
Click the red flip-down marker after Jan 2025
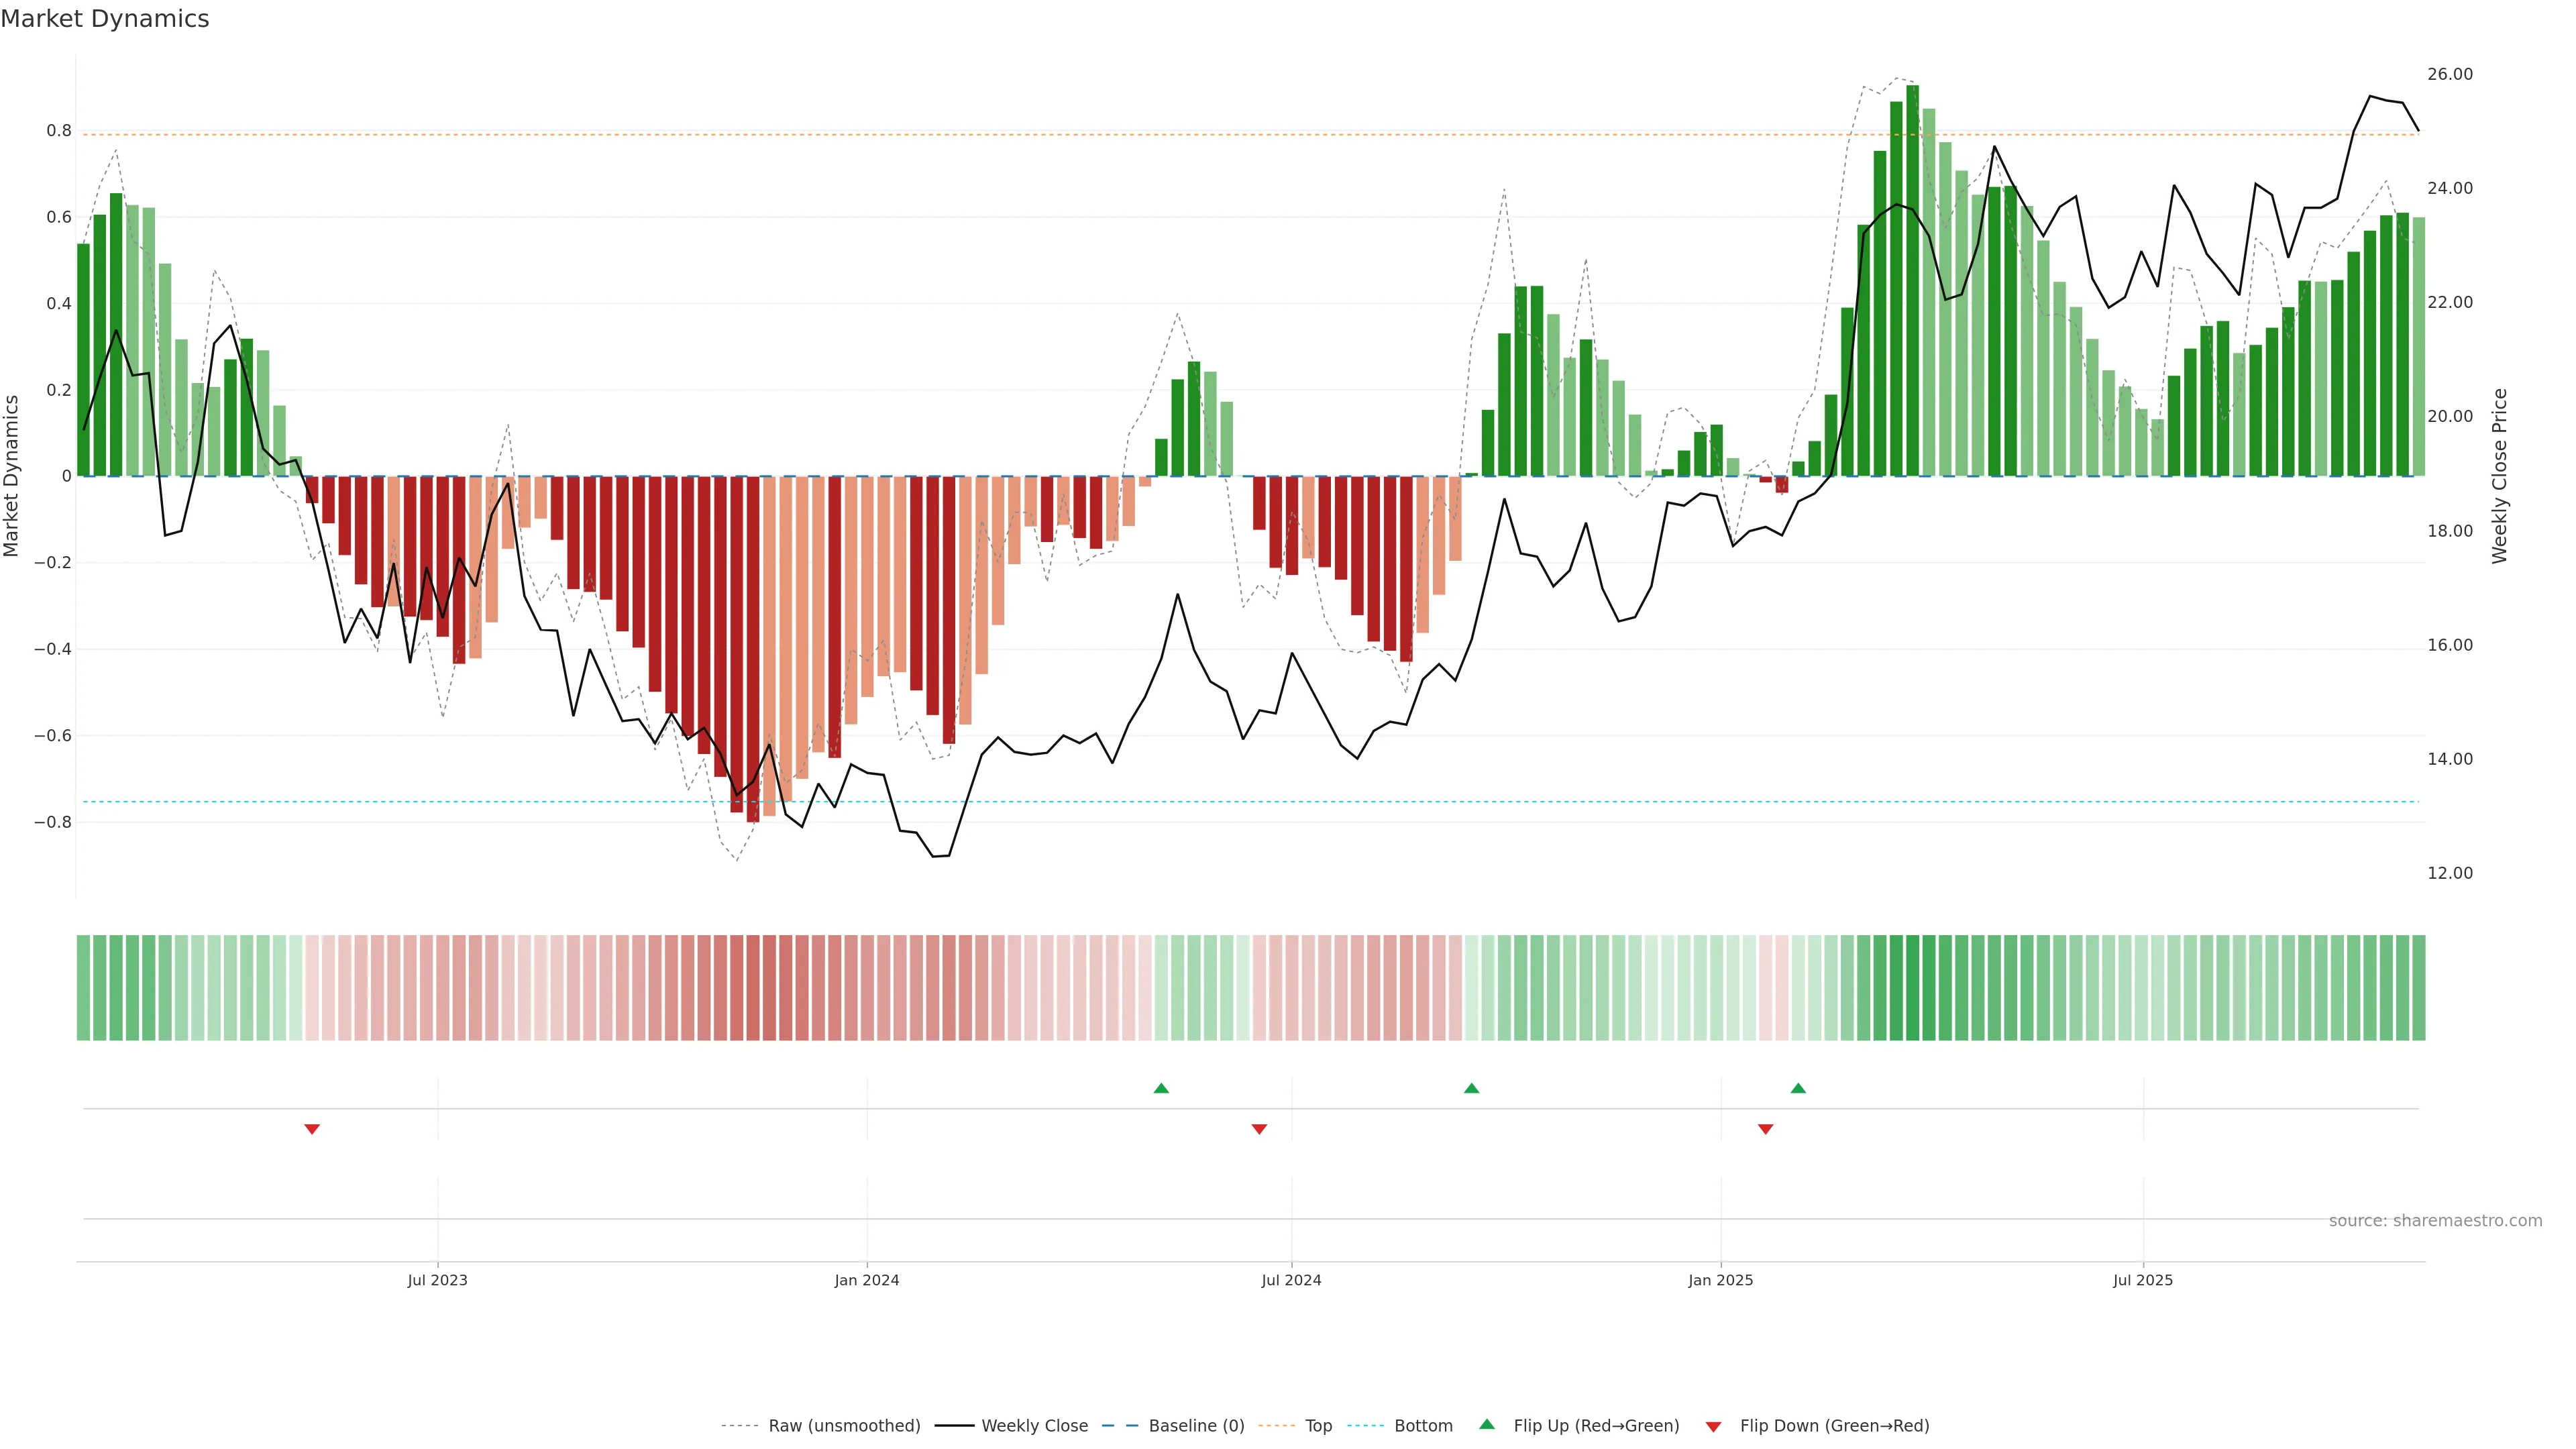pos(1765,1129)
